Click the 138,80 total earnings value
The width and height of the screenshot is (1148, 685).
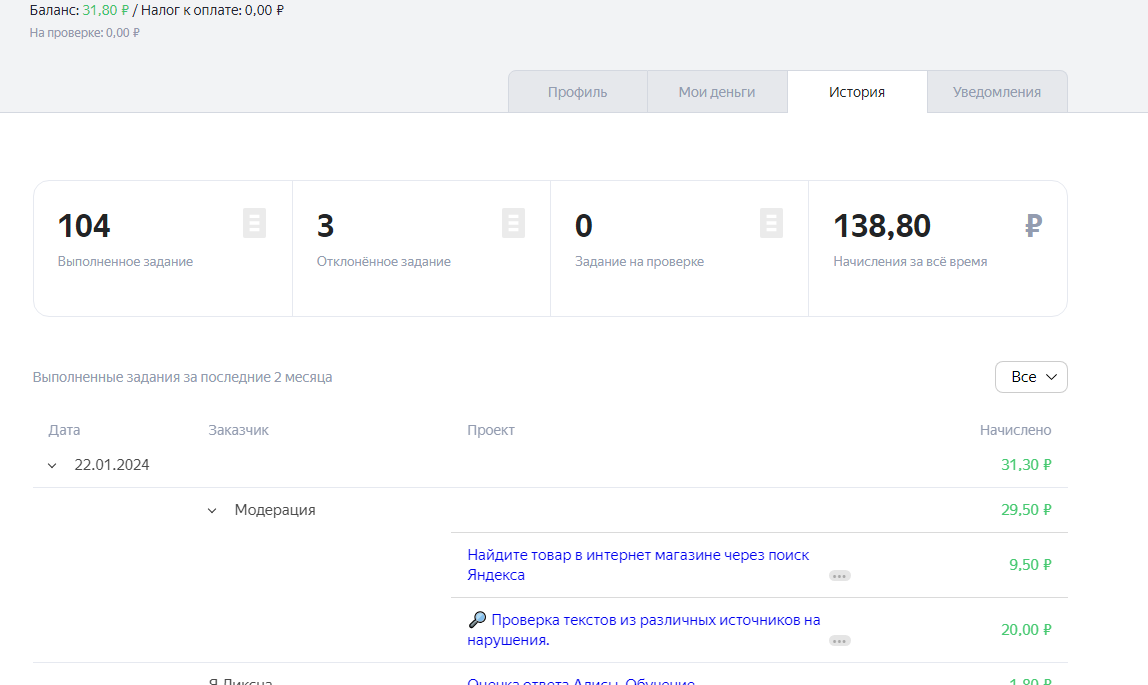[882, 225]
